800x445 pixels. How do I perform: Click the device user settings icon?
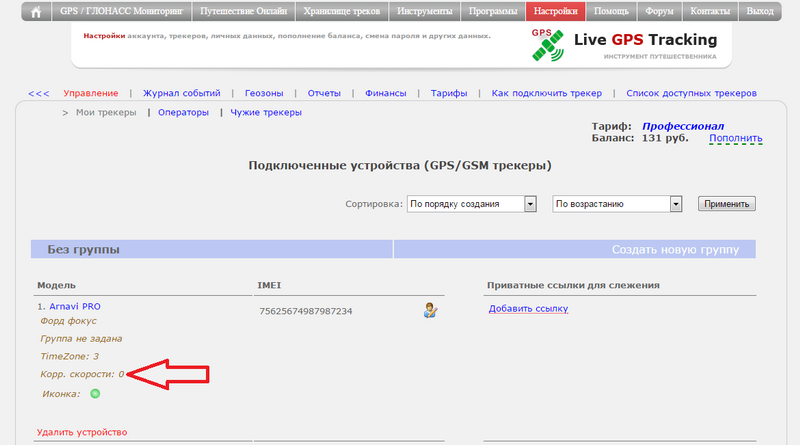430,311
